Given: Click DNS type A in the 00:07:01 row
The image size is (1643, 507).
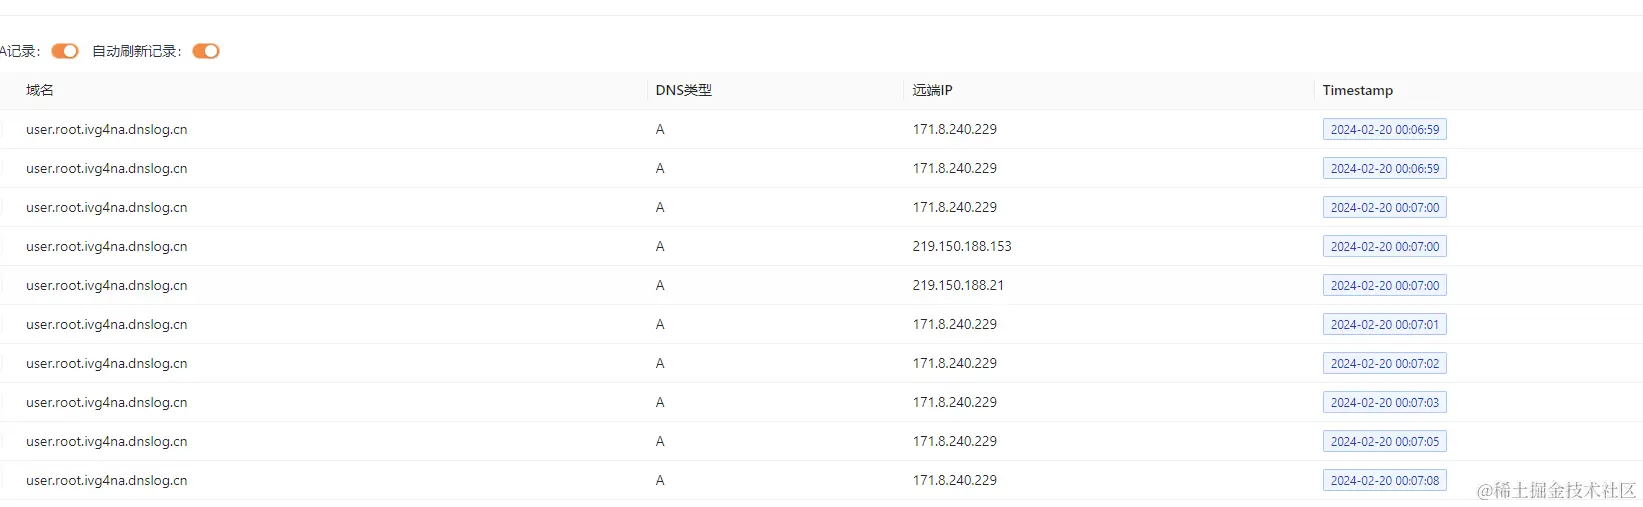Looking at the screenshot, I should tap(660, 324).
